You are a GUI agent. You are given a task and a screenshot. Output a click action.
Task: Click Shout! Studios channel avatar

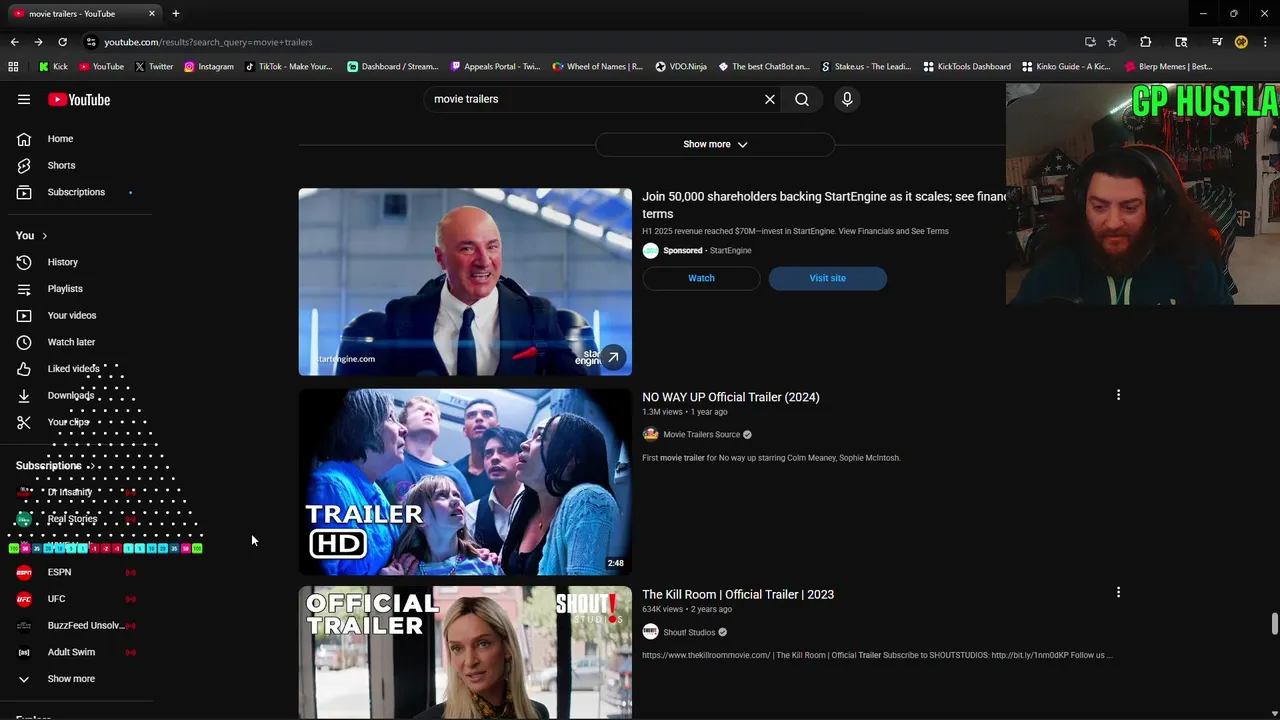650,632
